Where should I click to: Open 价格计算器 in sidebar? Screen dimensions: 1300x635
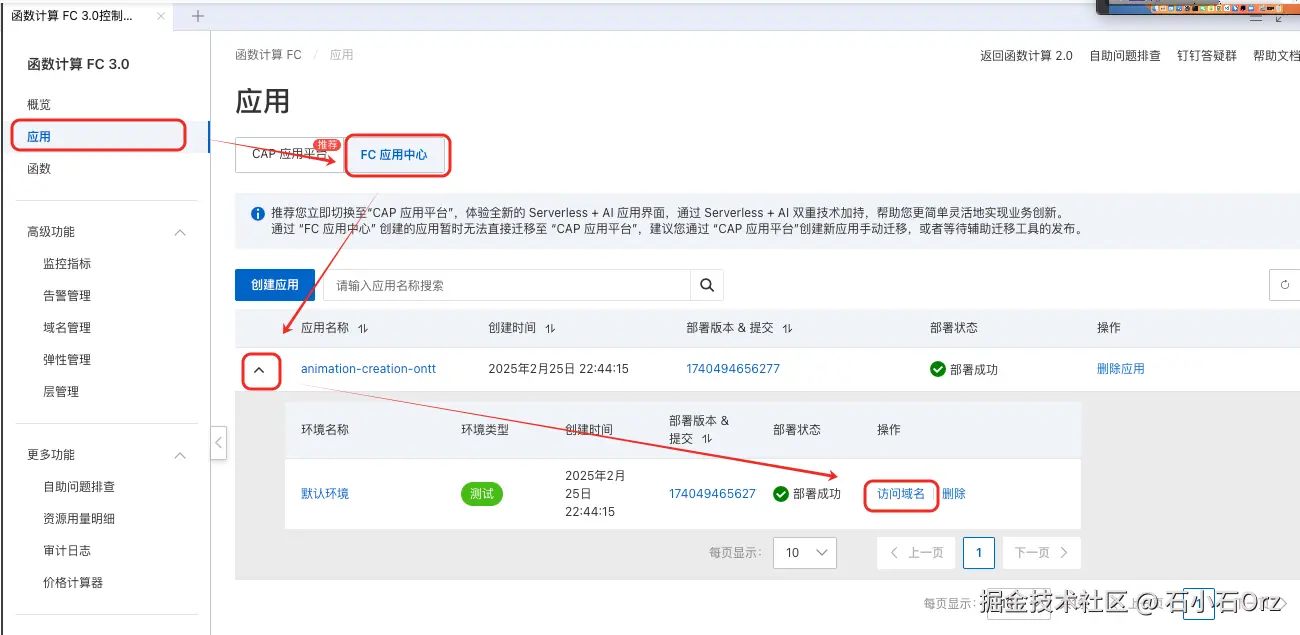[73, 583]
